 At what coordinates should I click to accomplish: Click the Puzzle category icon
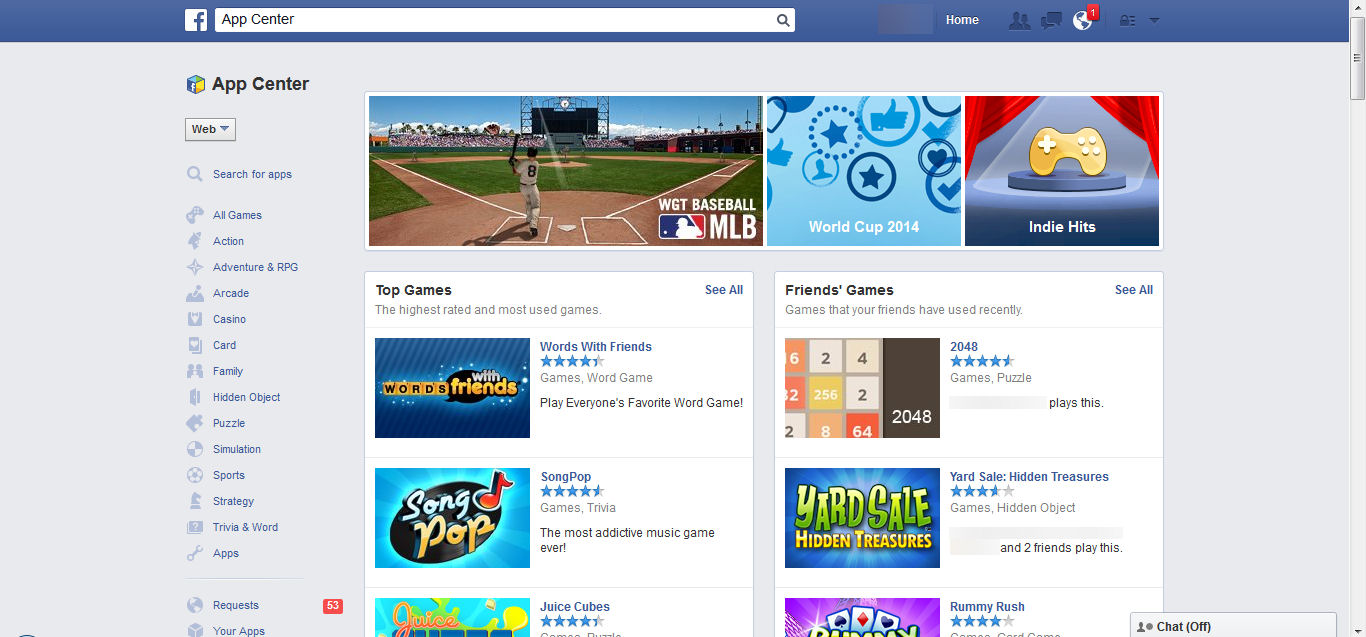[195, 423]
